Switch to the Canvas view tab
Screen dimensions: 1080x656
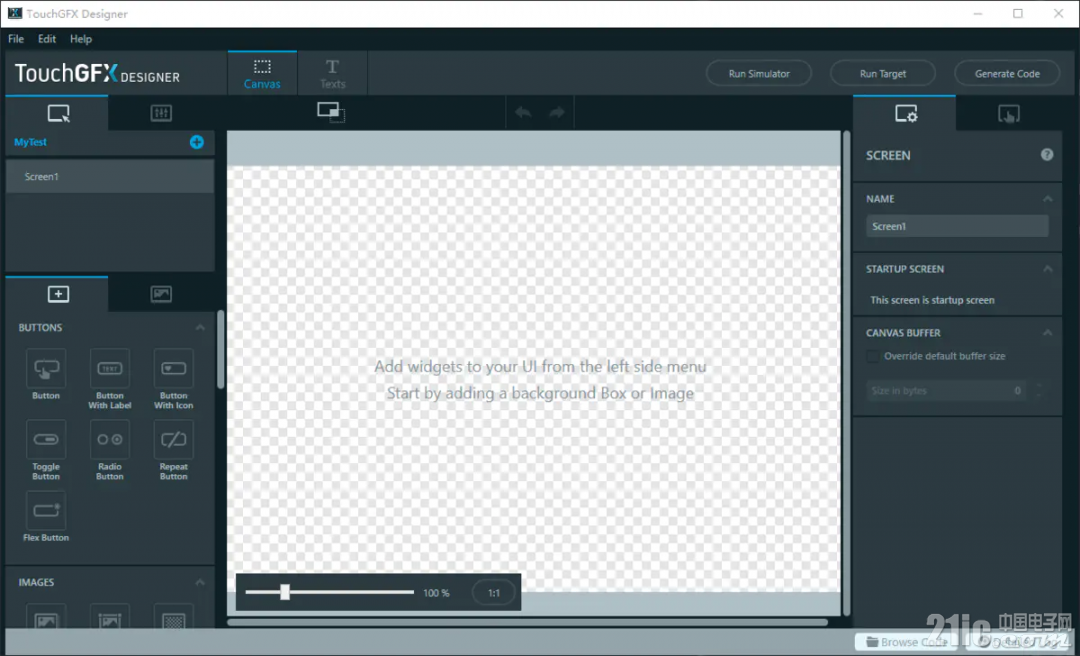(x=262, y=74)
